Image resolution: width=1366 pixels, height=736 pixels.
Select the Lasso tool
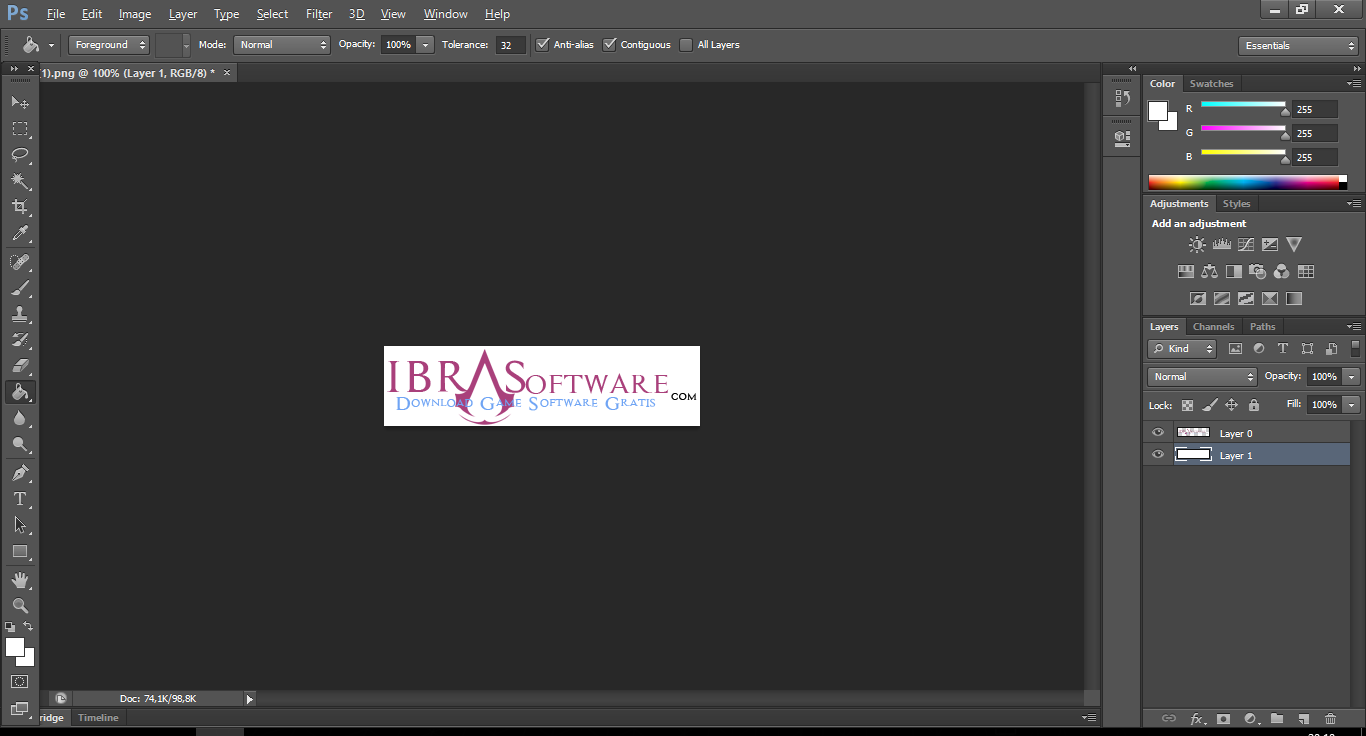pyautogui.click(x=20, y=154)
